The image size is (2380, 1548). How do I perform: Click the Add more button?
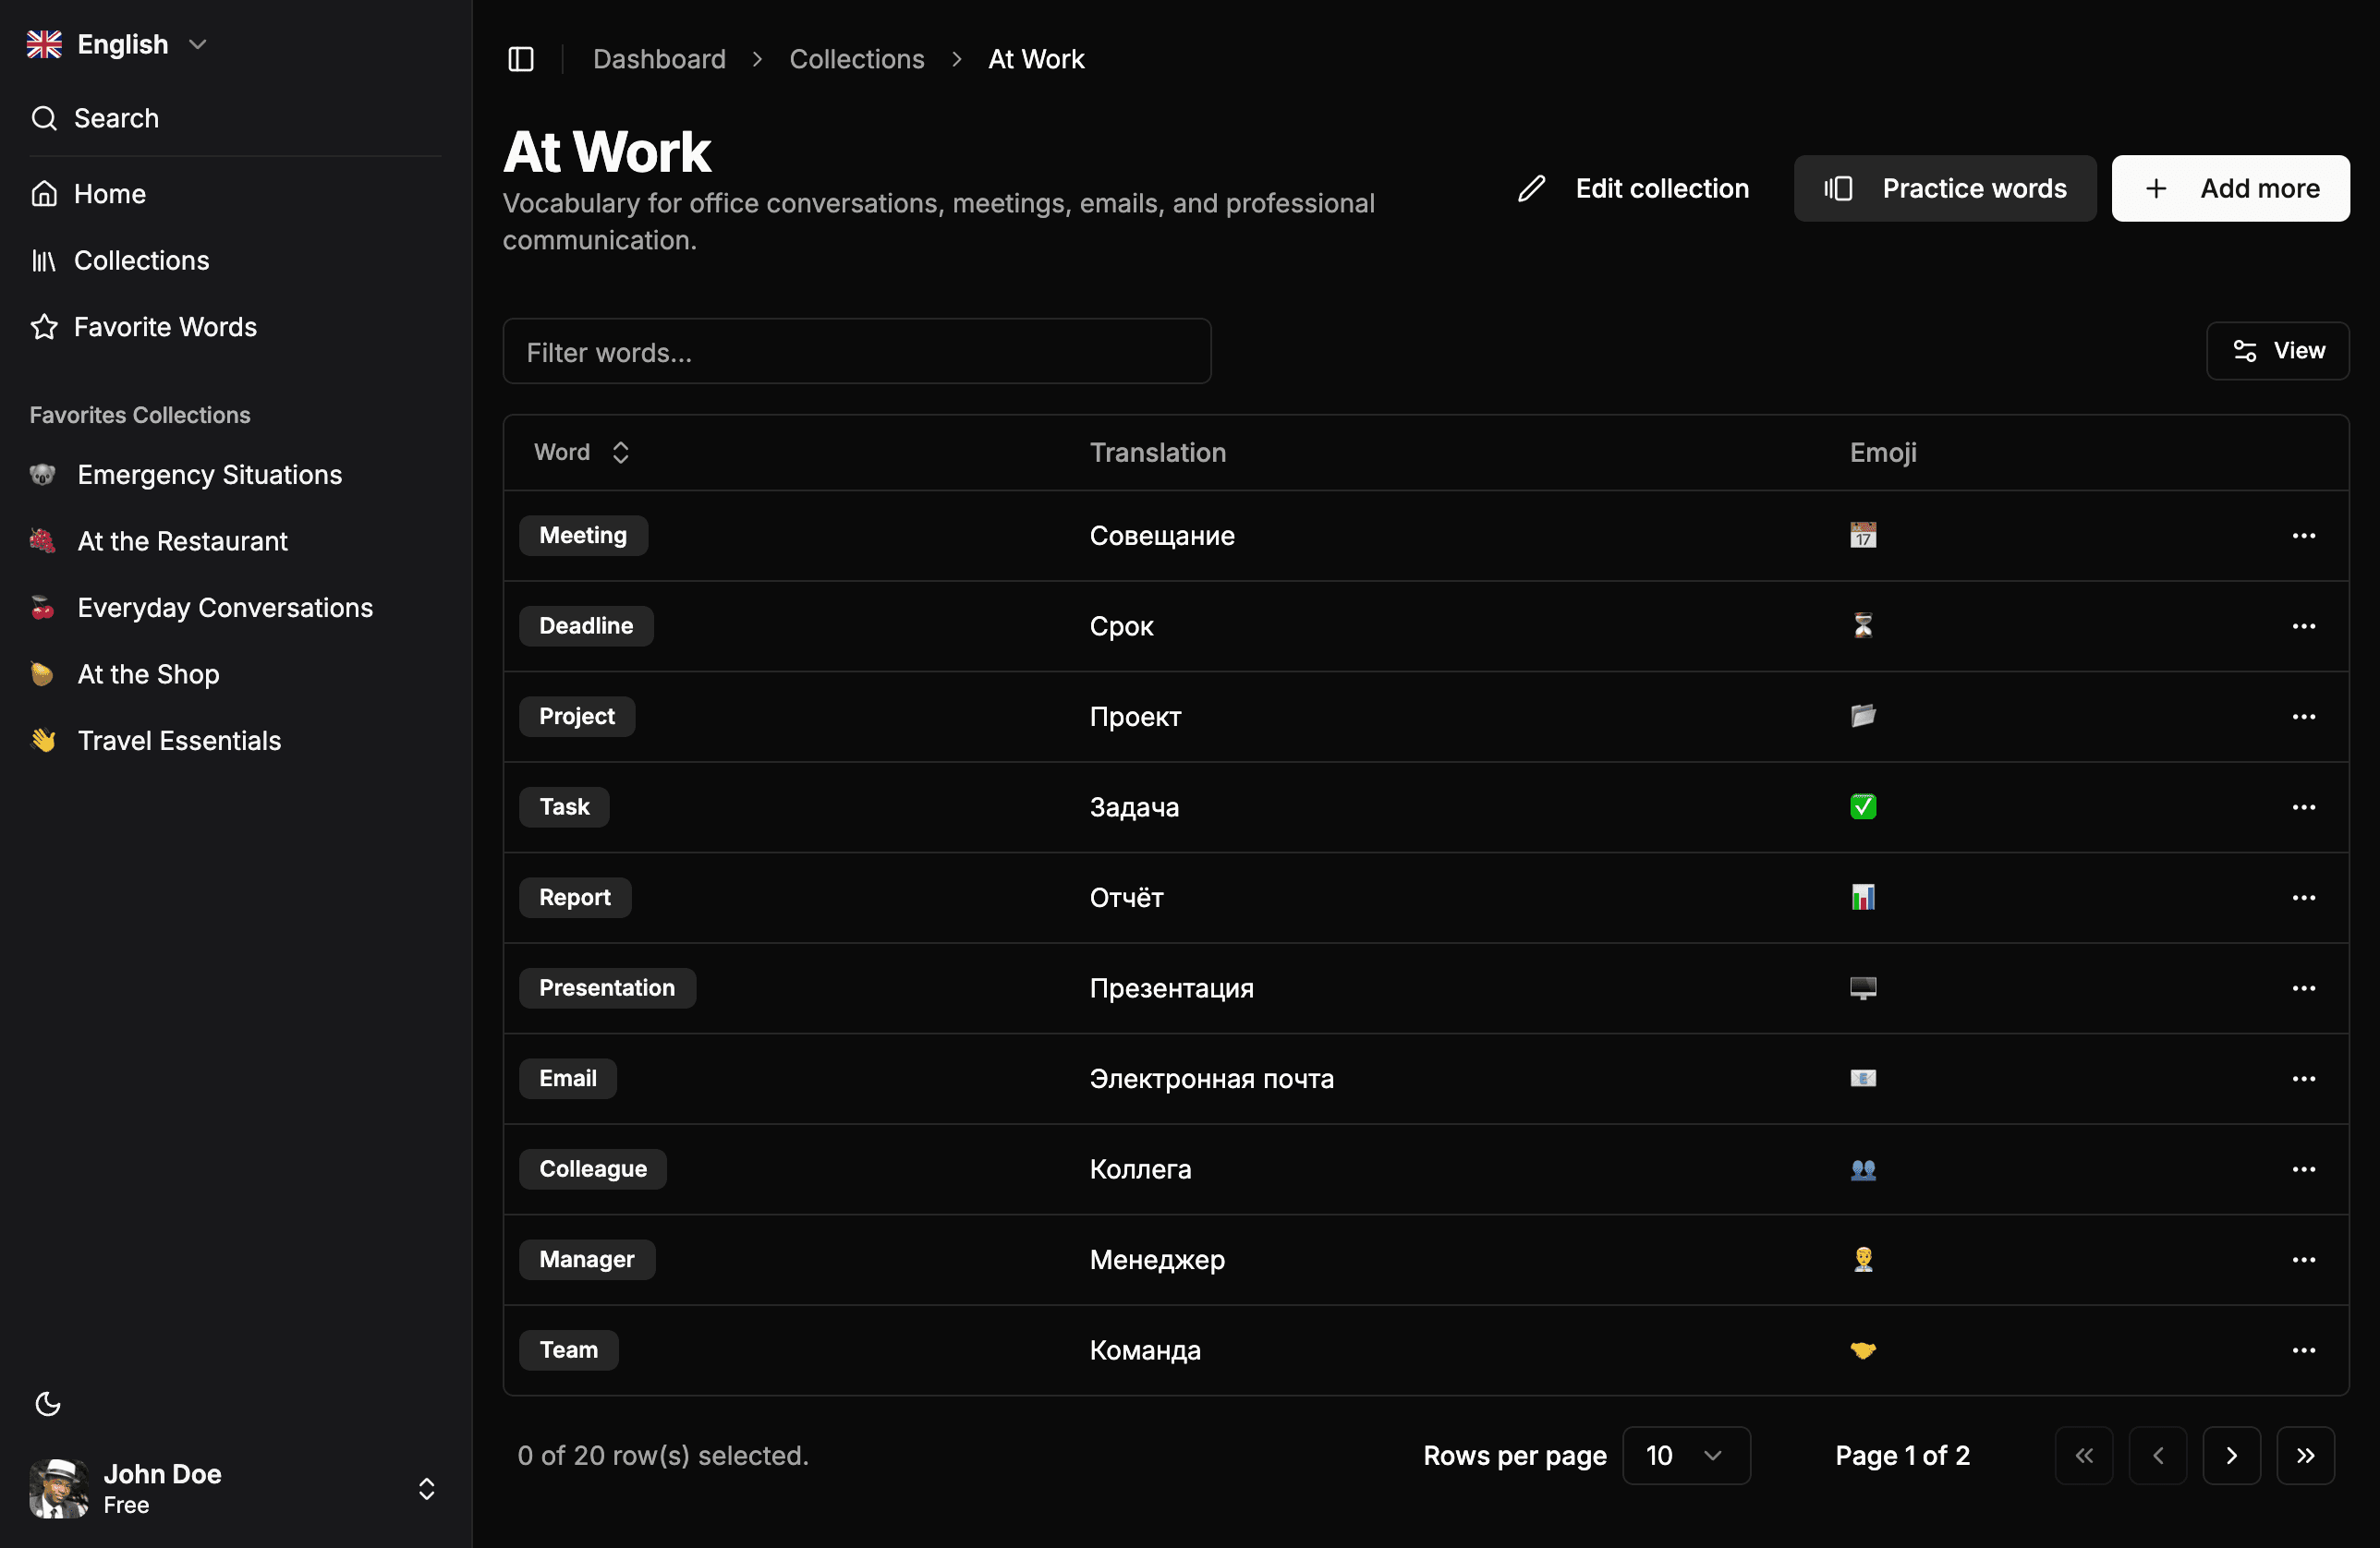pyautogui.click(x=2231, y=188)
